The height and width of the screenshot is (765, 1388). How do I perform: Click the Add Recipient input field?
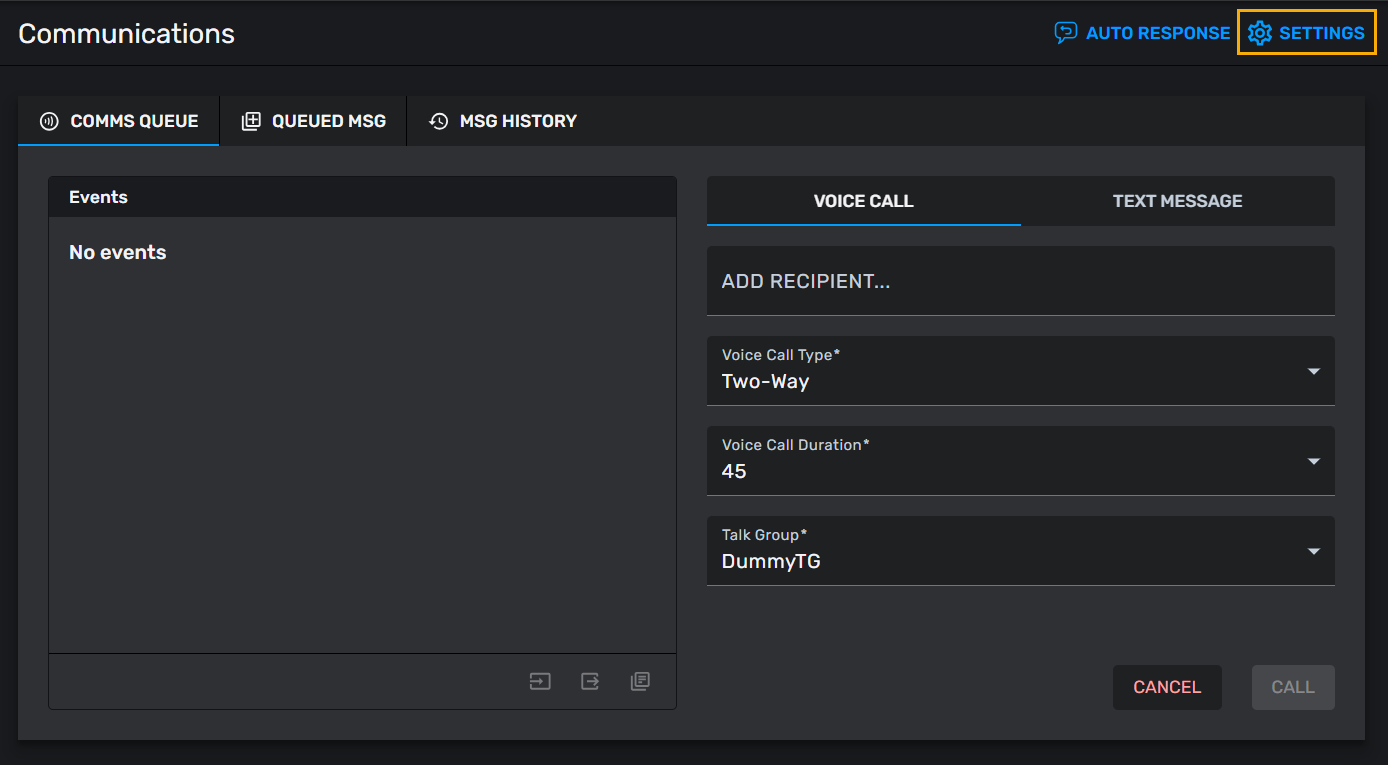(1020, 281)
